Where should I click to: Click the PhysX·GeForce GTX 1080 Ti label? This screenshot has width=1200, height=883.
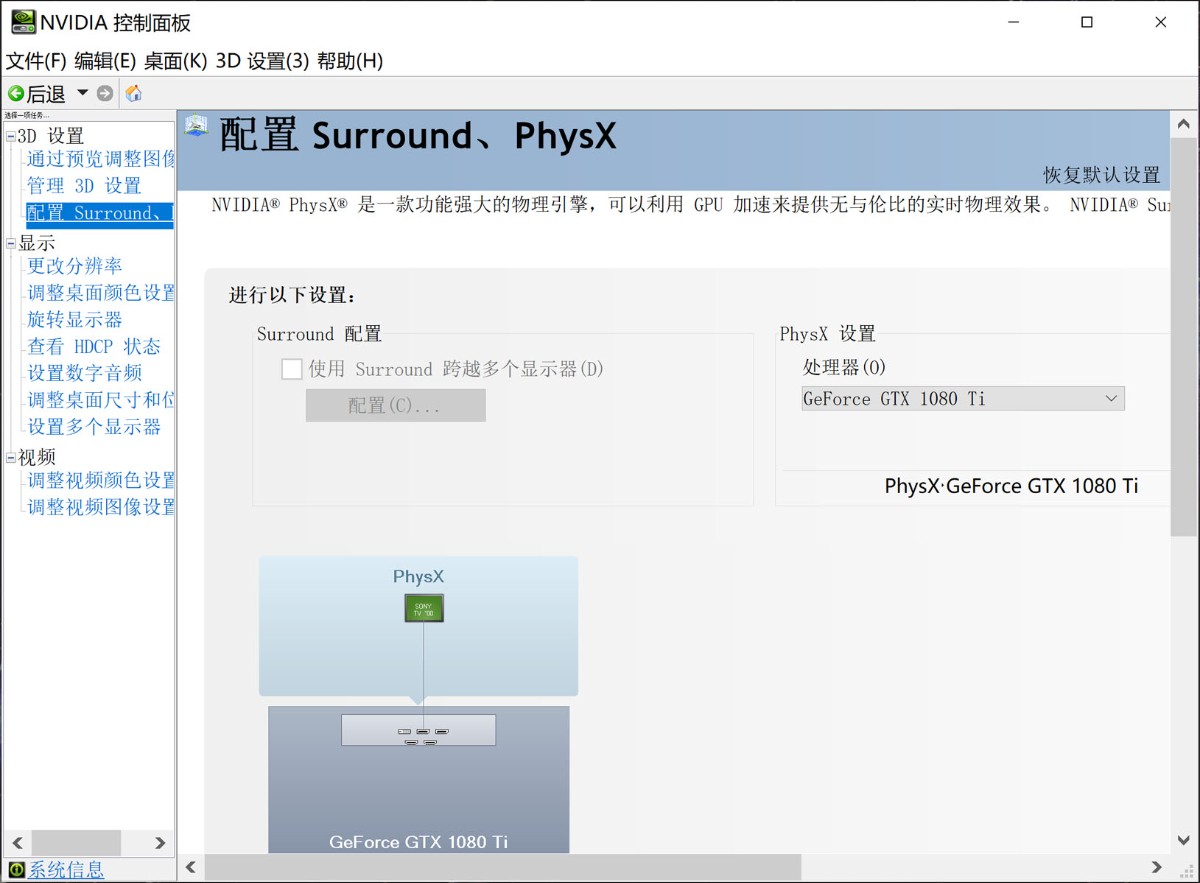point(1011,486)
